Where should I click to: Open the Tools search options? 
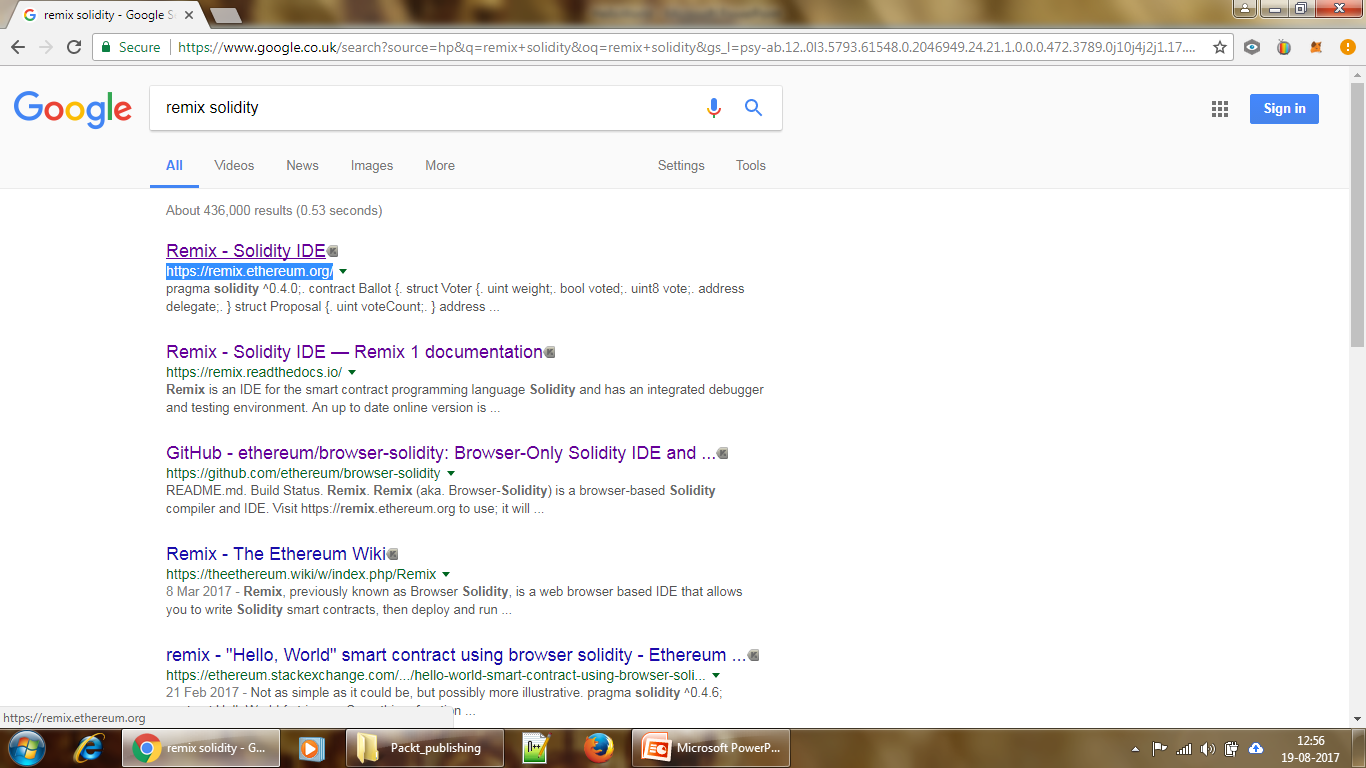coord(751,166)
